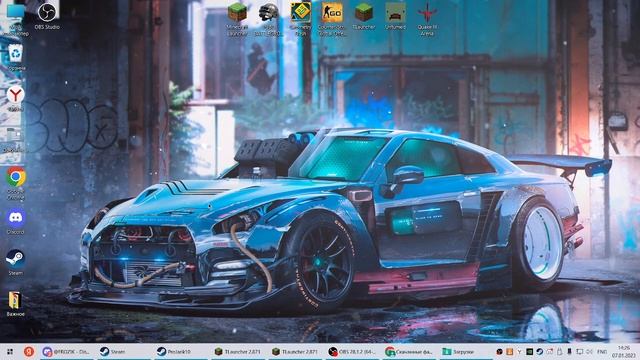Viewport: 640px width, 360px height.
Task: Open the clock and date flyout
Action: point(624,351)
